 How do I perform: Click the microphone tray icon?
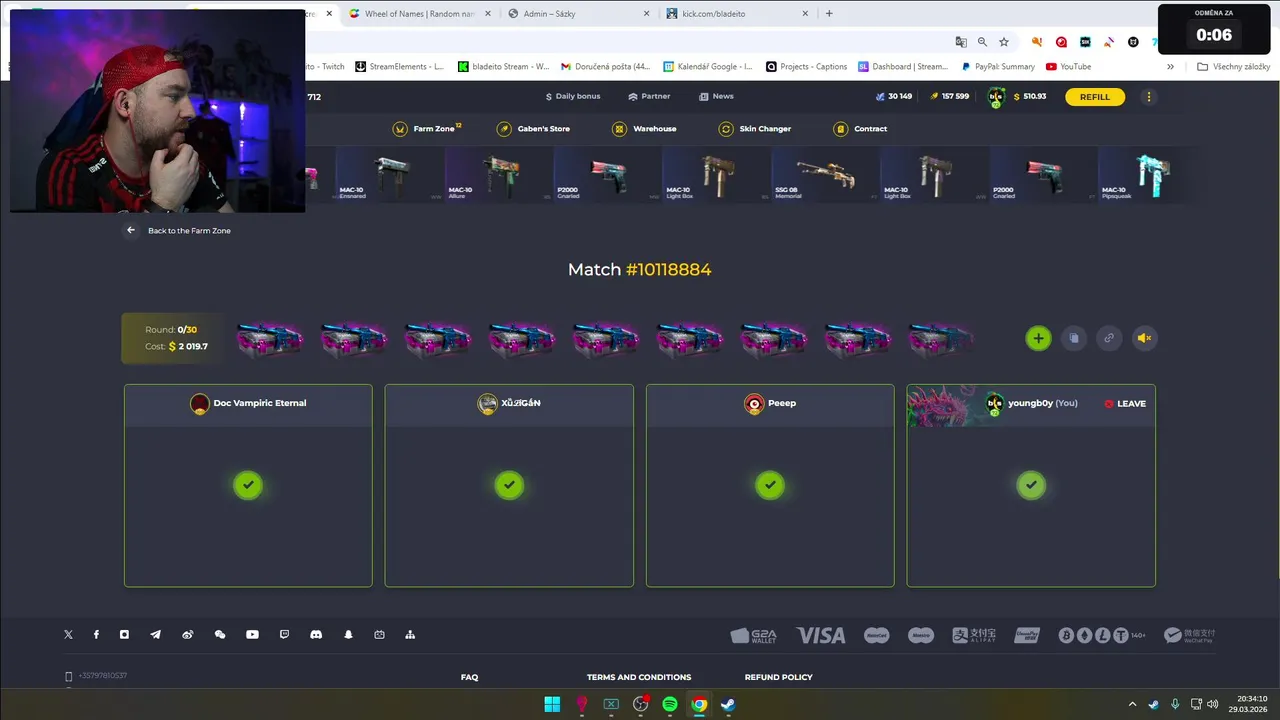tap(1175, 704)
